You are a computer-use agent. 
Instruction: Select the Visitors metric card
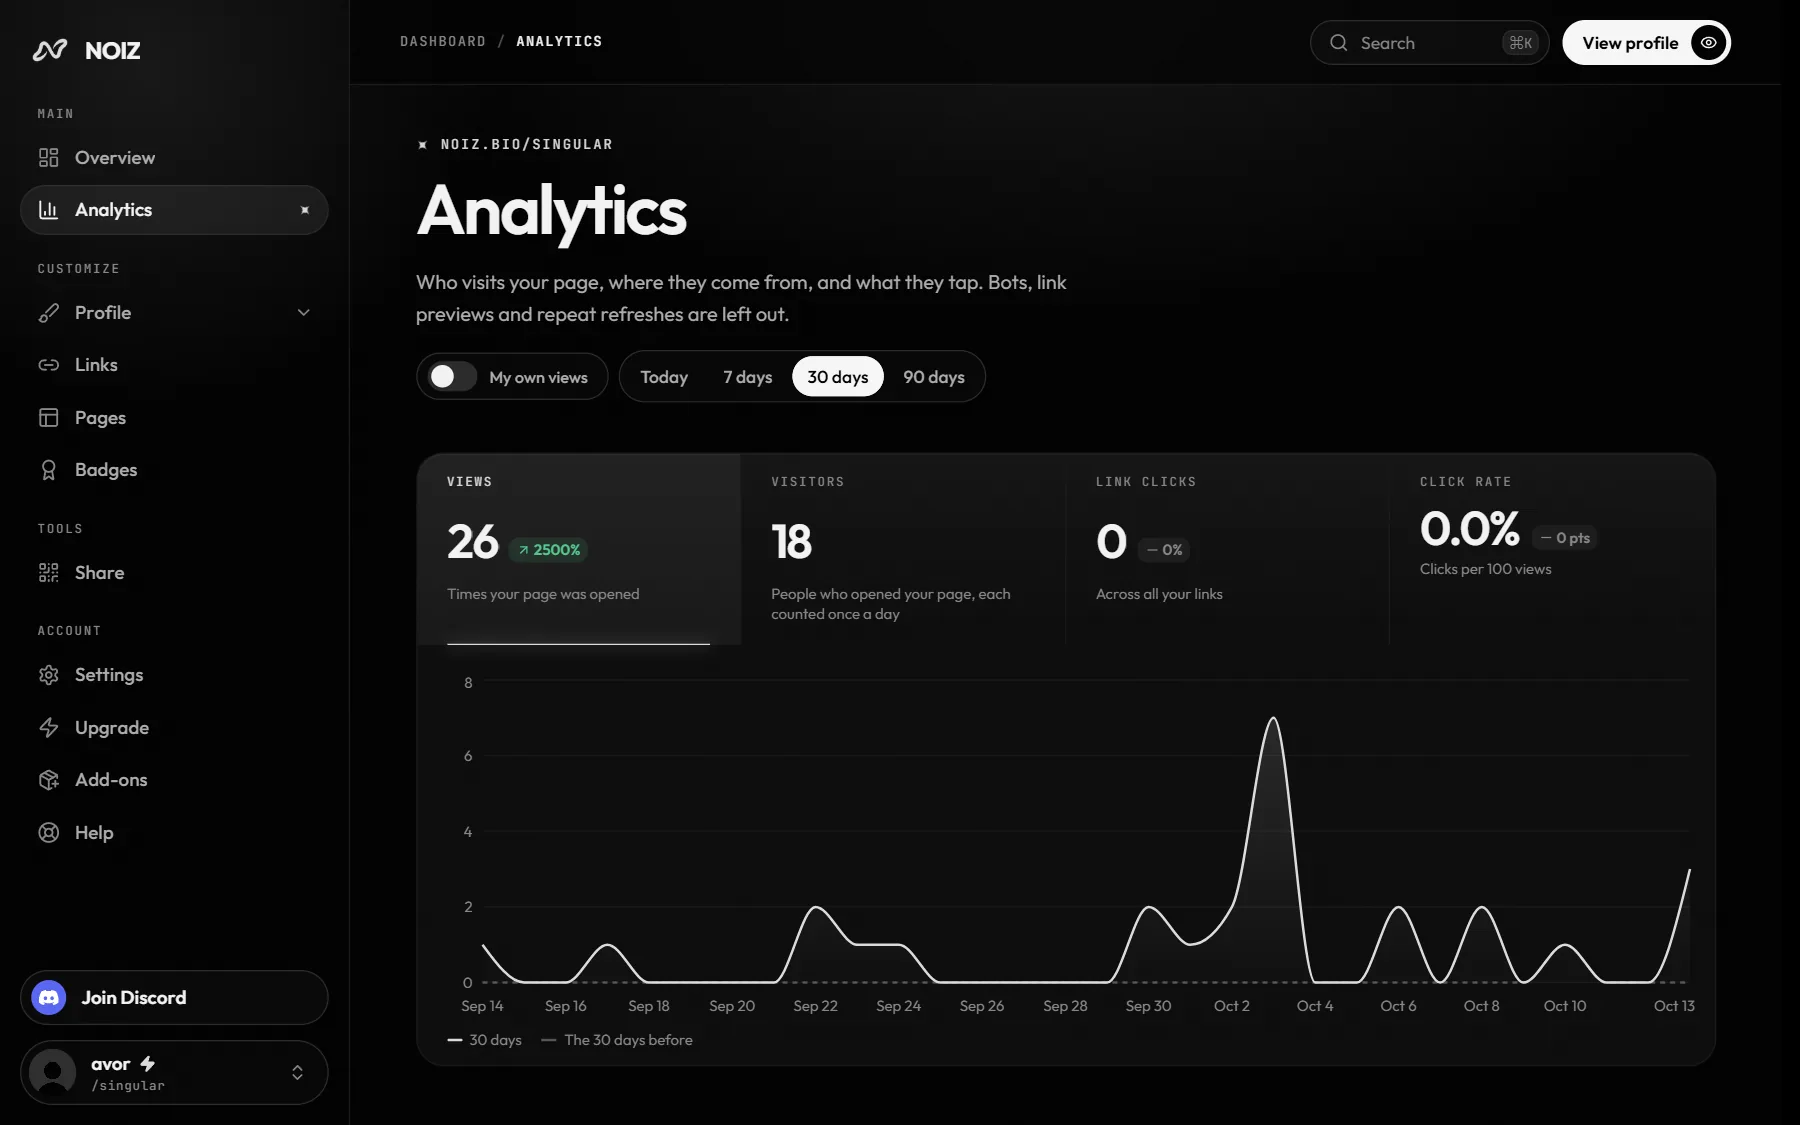click(x=903, y=549)
